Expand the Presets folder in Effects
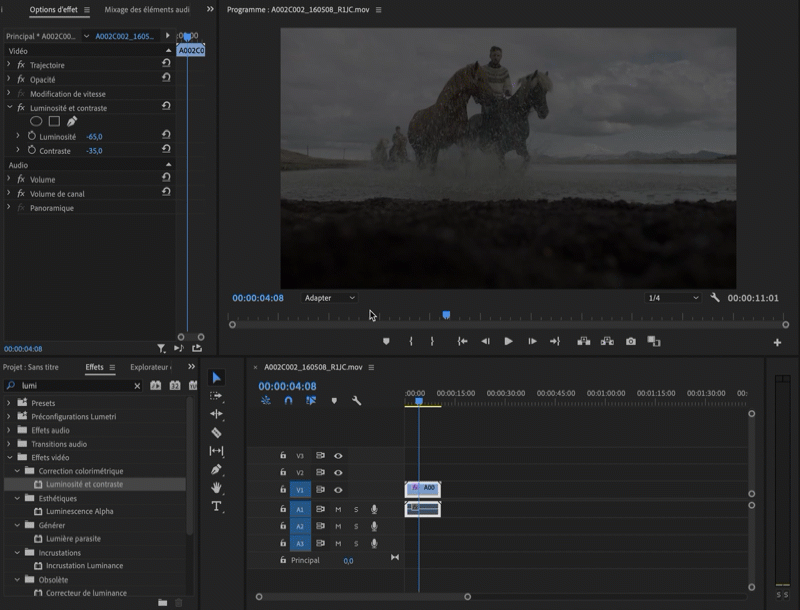The image size is (800, 610). pos(9,403)
